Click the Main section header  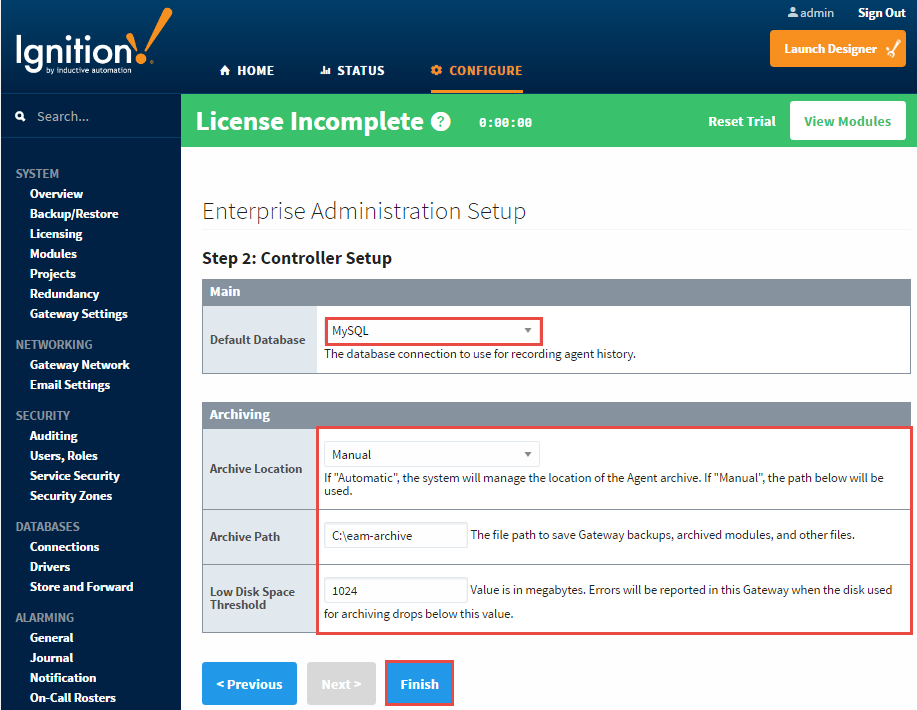pyautogui.click(x=556, y=292)
